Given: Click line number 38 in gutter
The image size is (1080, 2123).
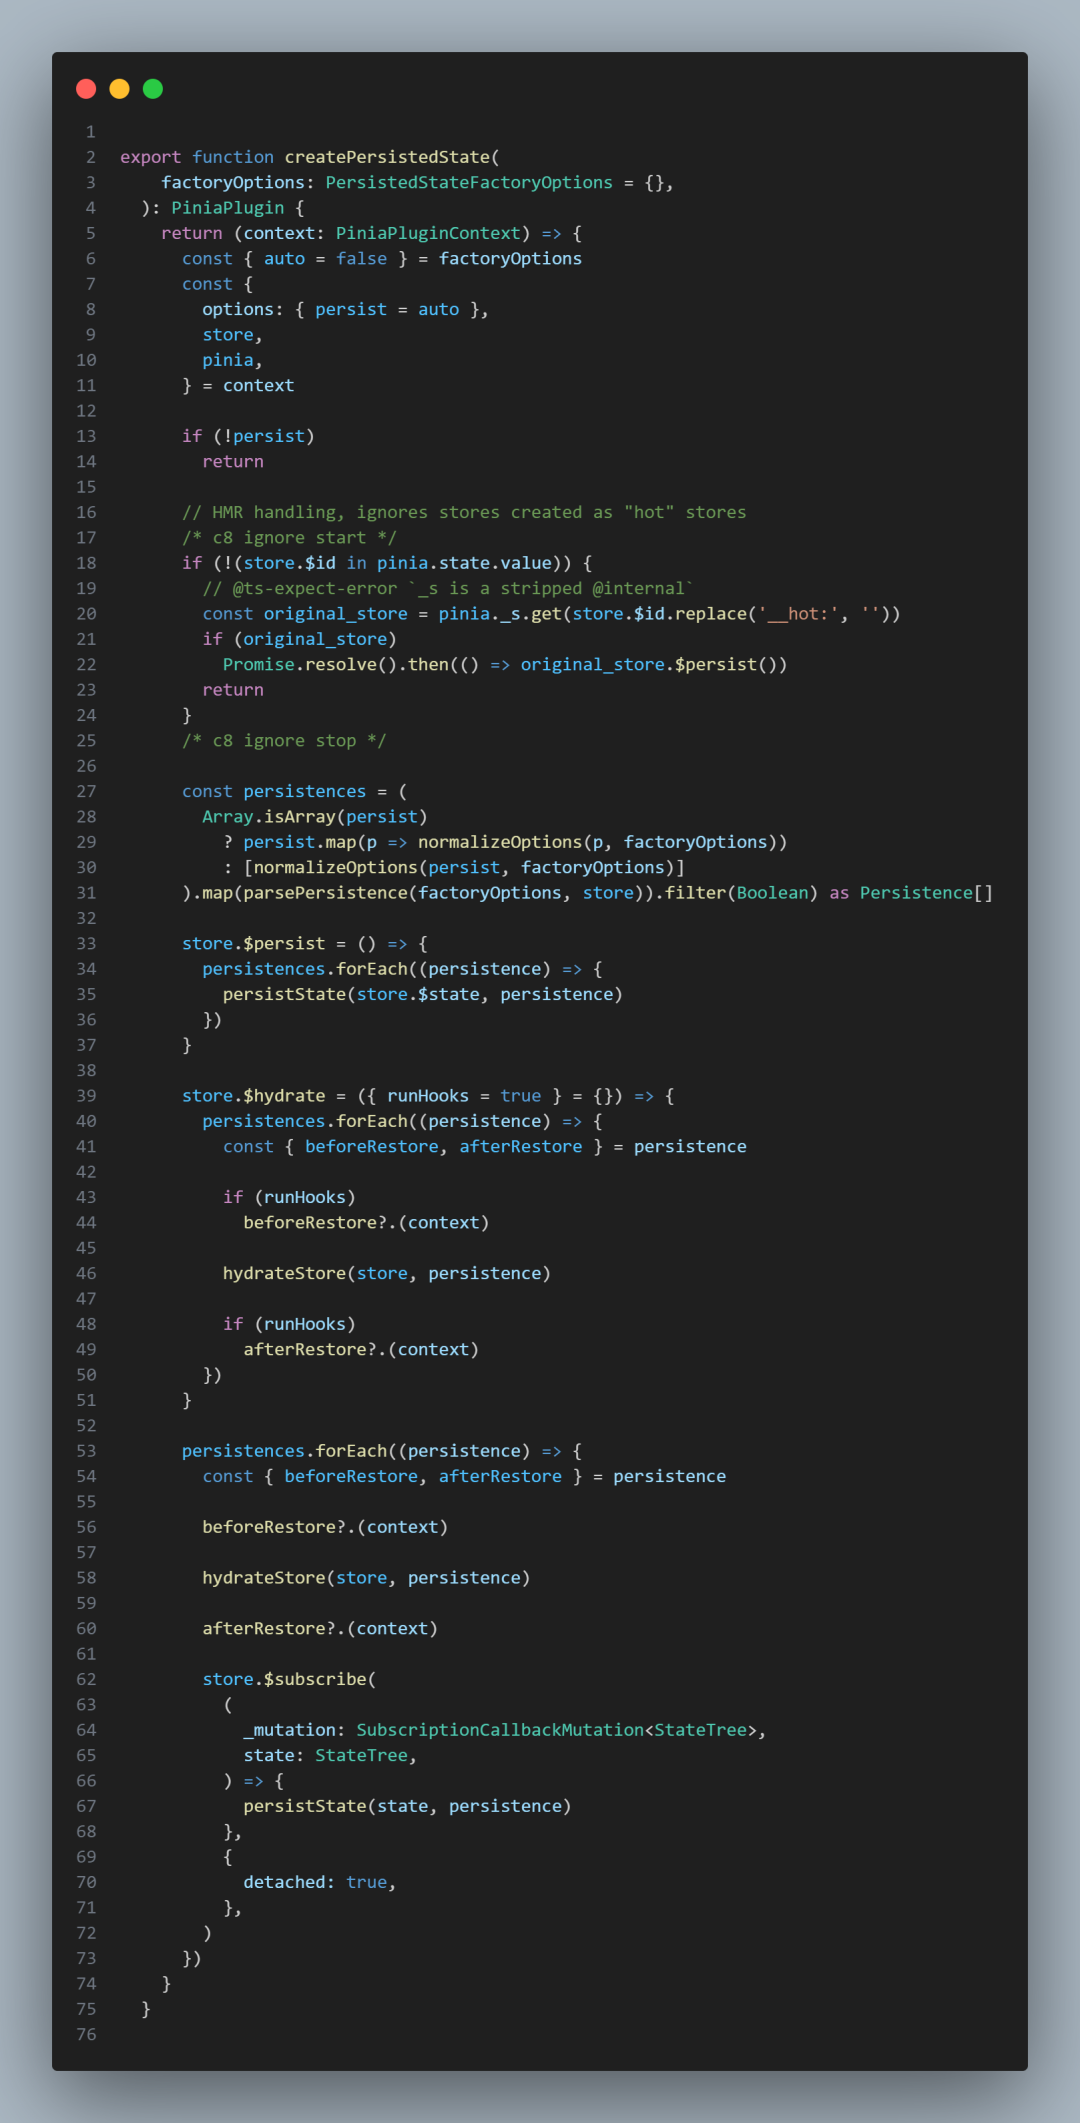Looking at the screenshot, I should 87,1071.
